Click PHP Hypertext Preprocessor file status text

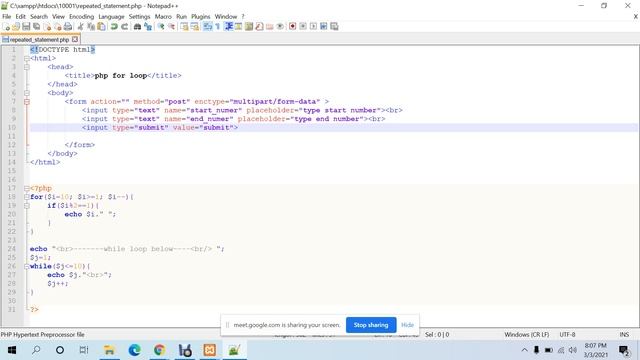tap(42, 335)
